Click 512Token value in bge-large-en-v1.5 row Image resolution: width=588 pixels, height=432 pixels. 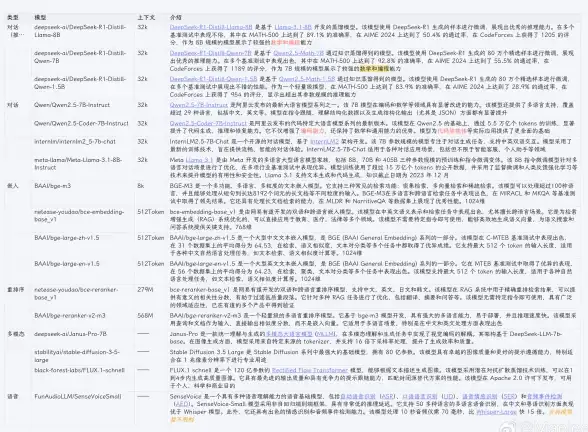150,264
